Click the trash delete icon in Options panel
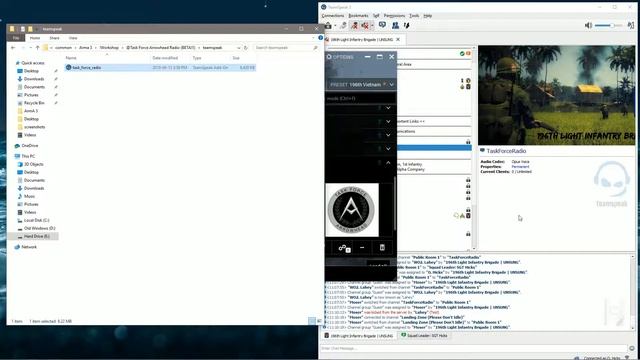 382,248
